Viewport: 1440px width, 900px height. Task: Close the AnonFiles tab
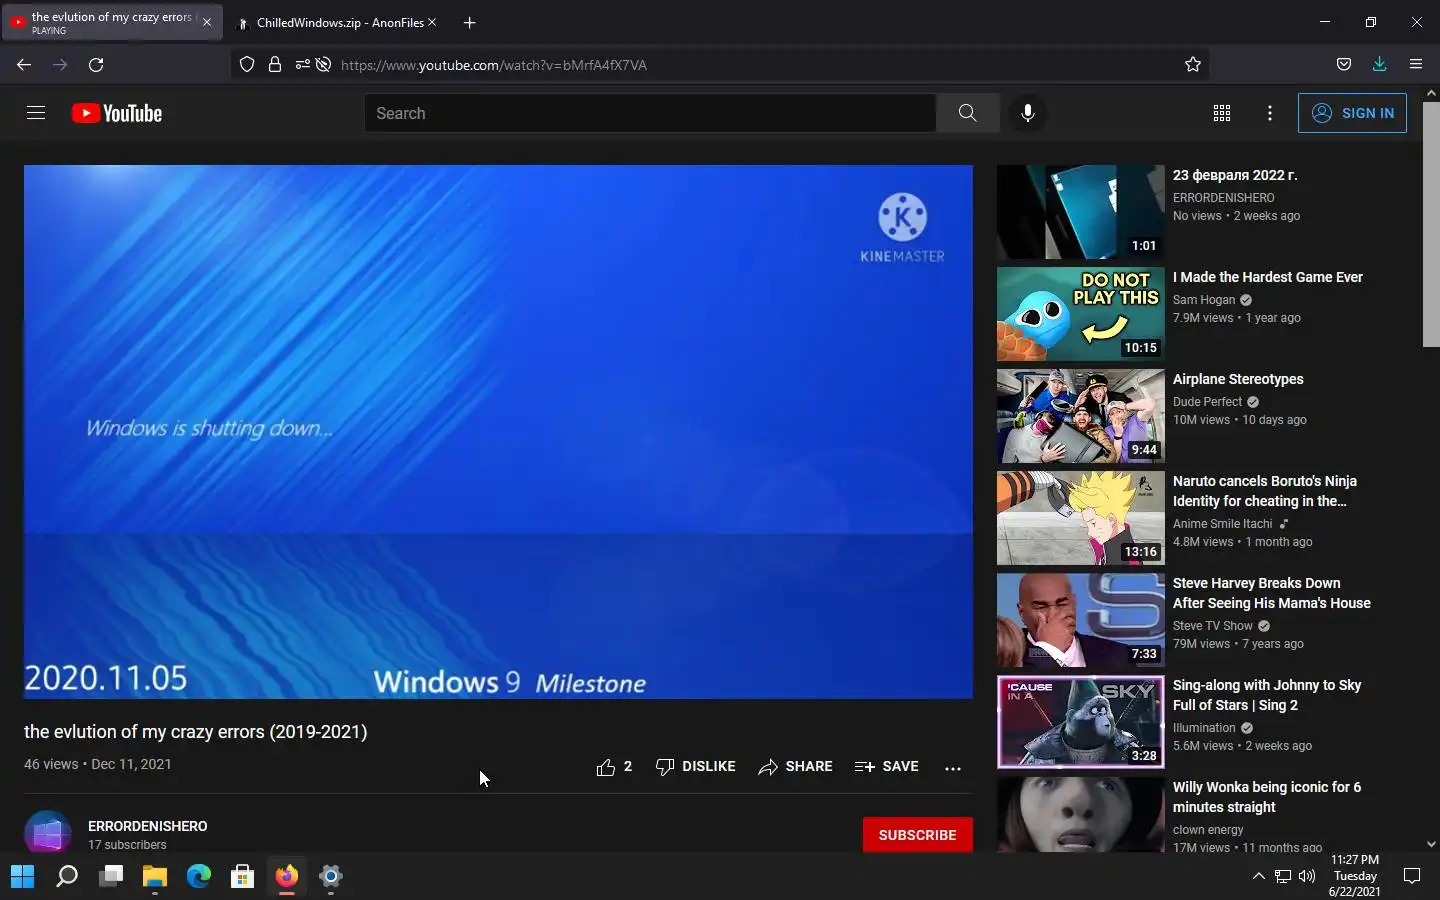click(x=432, y=22)
